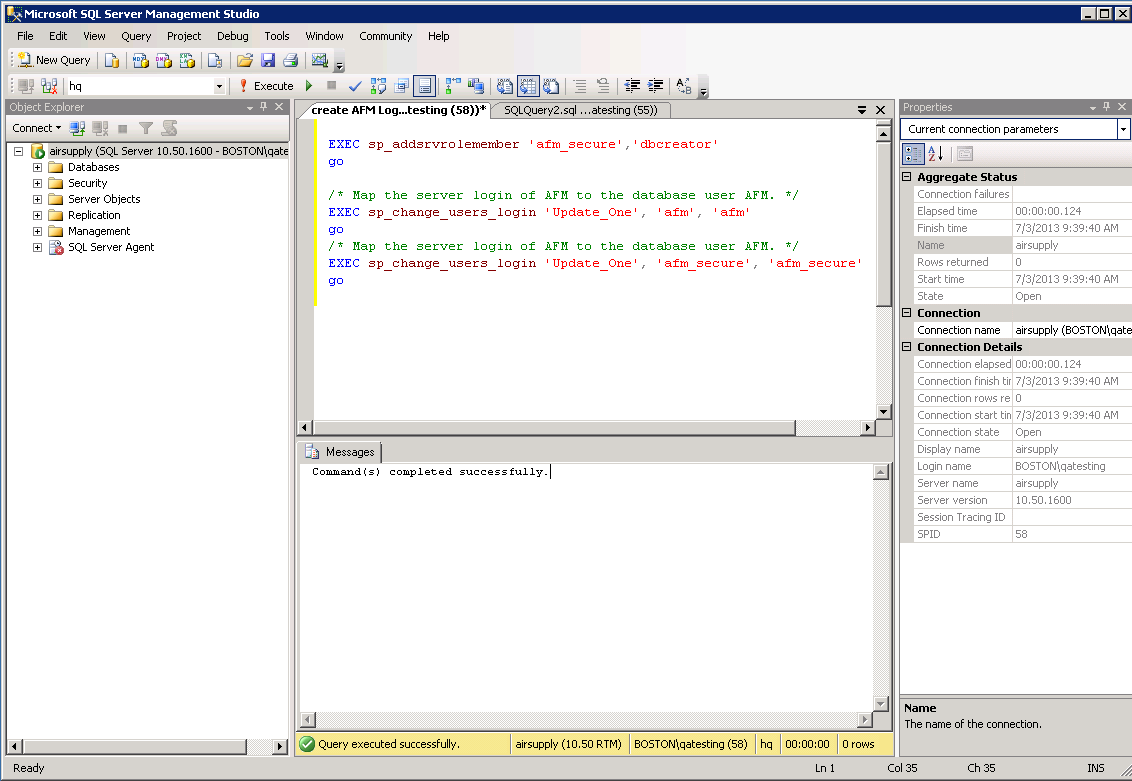Pin the Object Explorer panel
The width and height of the screenshot is (1132, 781).
click(264, 107)
